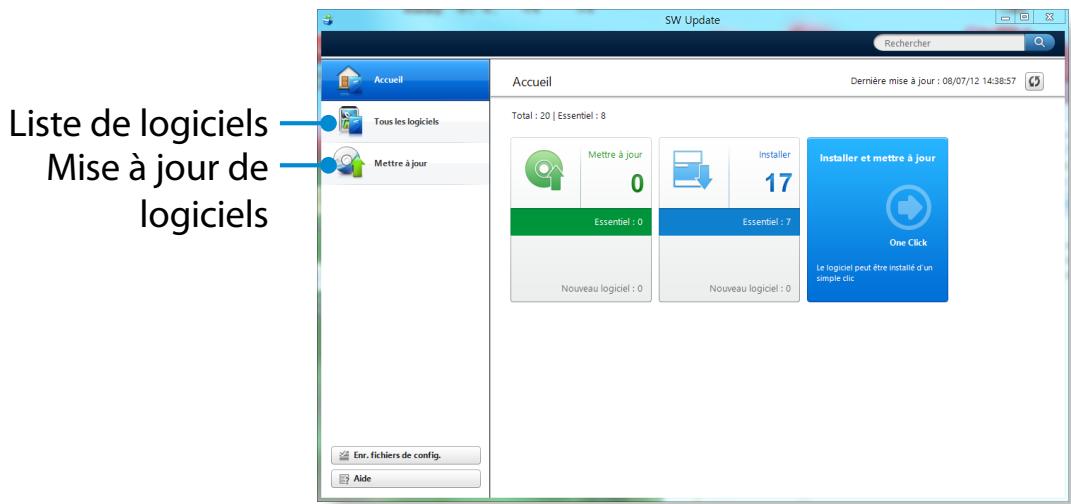Click the magnifier search icon
Viewport: 1071px width, 504px height.
pyautogui.click(x=1039, y=43)
